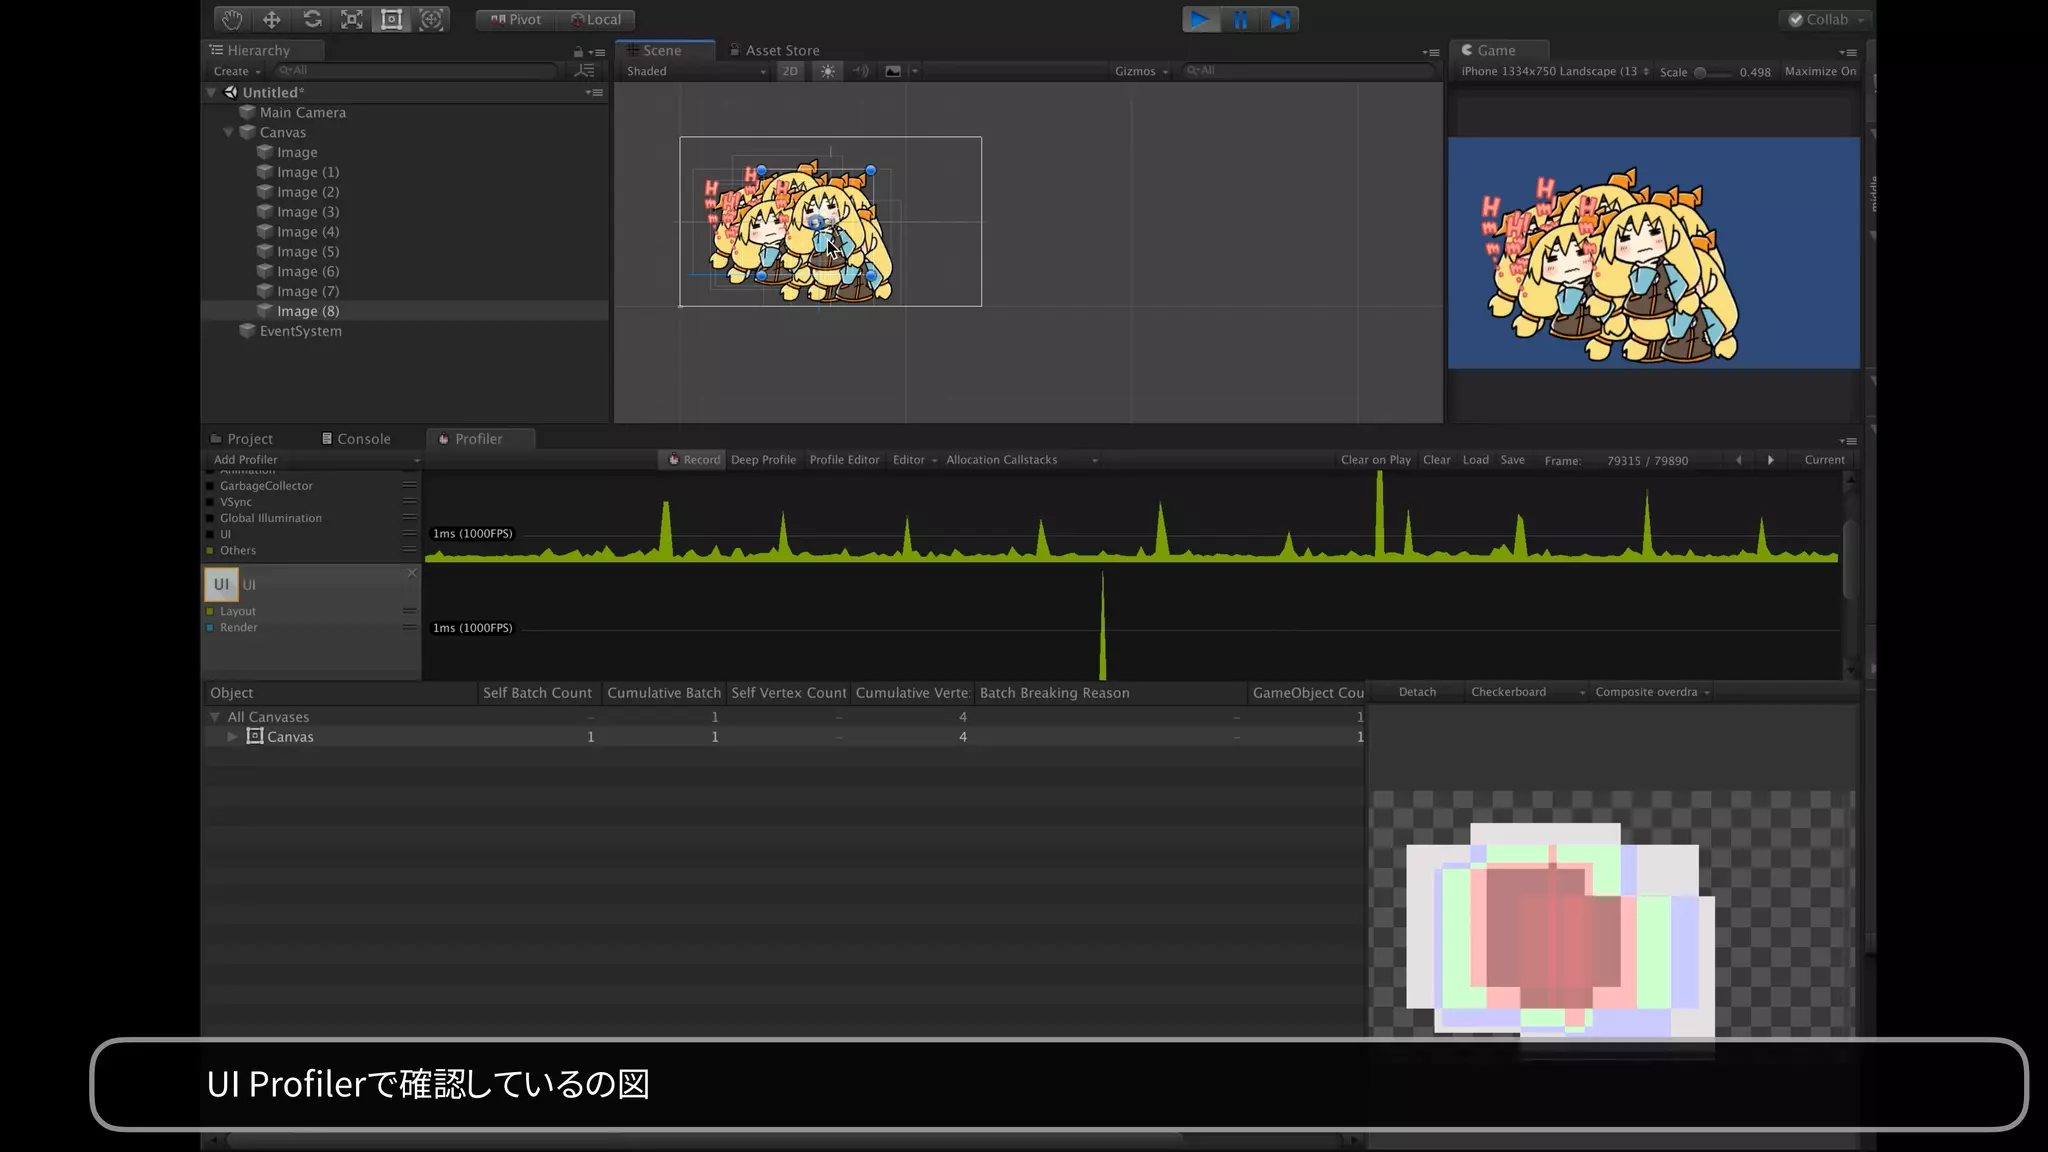The height and width of the screenshot is (1152, 2048).
Task: Toggle scene lighting sun icon
Action: coord(828,71)
